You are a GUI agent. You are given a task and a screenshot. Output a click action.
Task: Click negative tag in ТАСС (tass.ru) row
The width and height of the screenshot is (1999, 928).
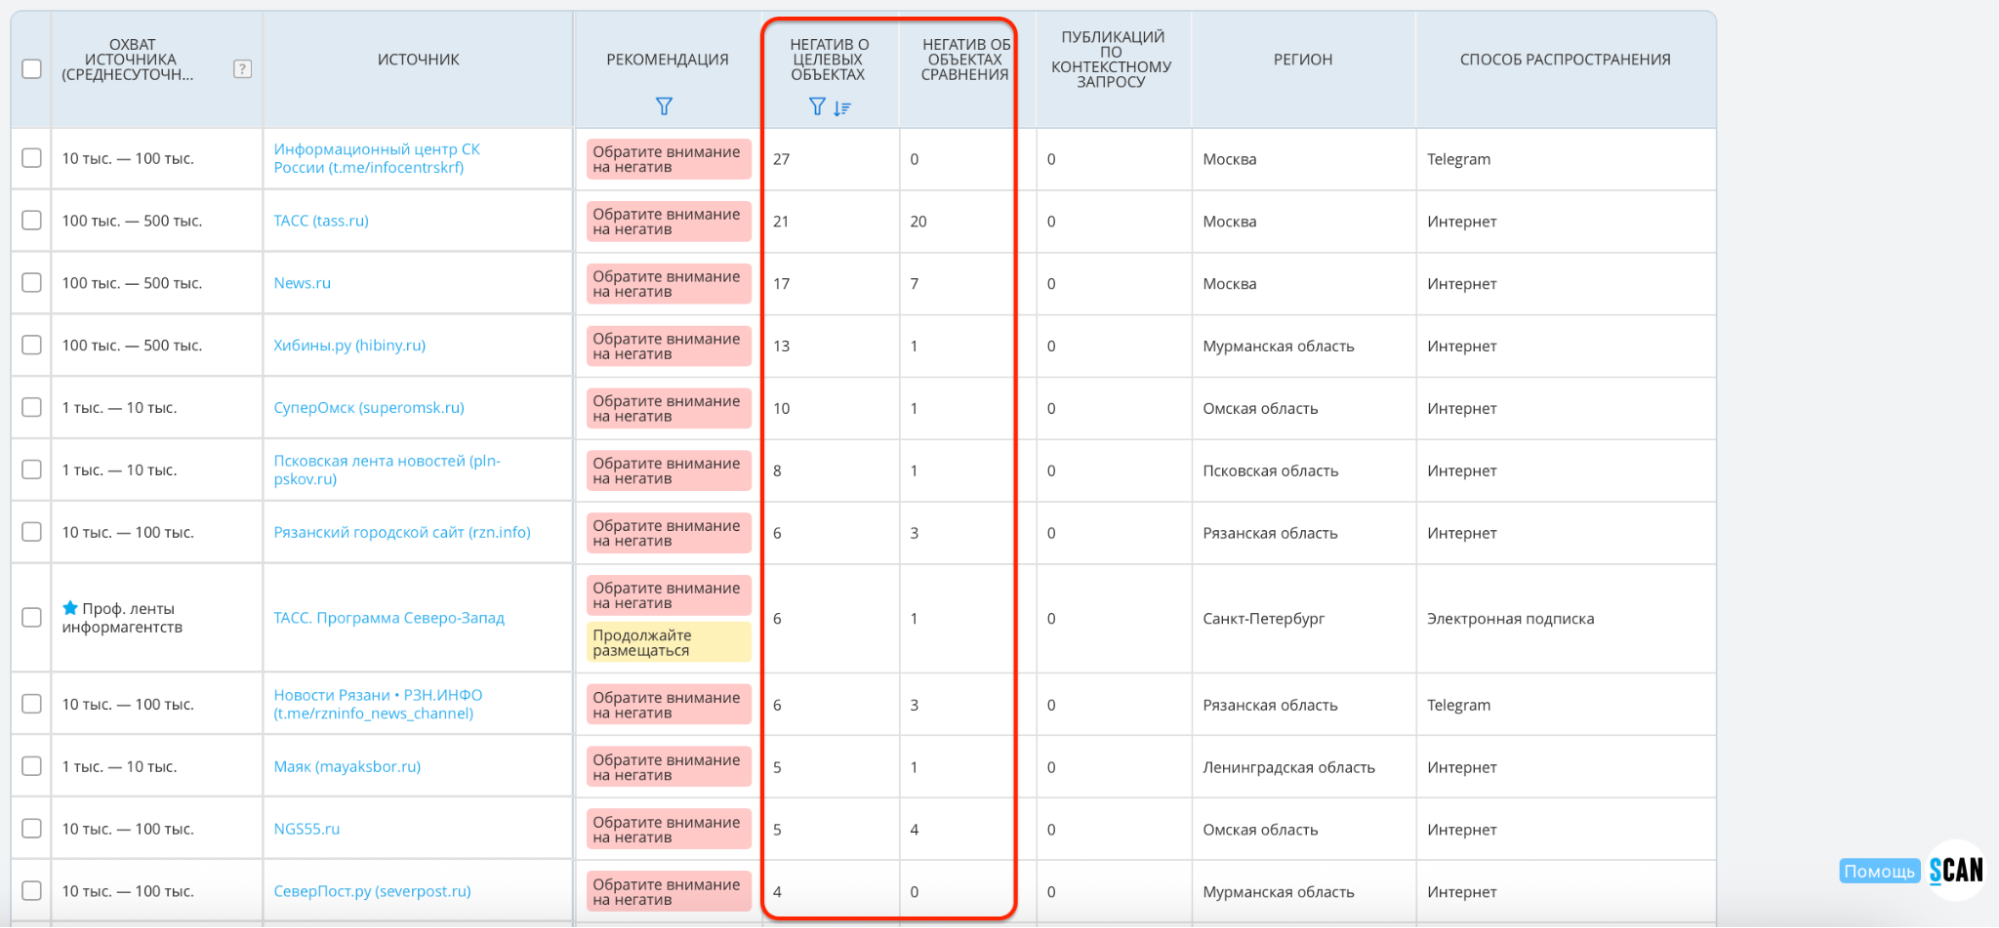[x=668, y=221]
